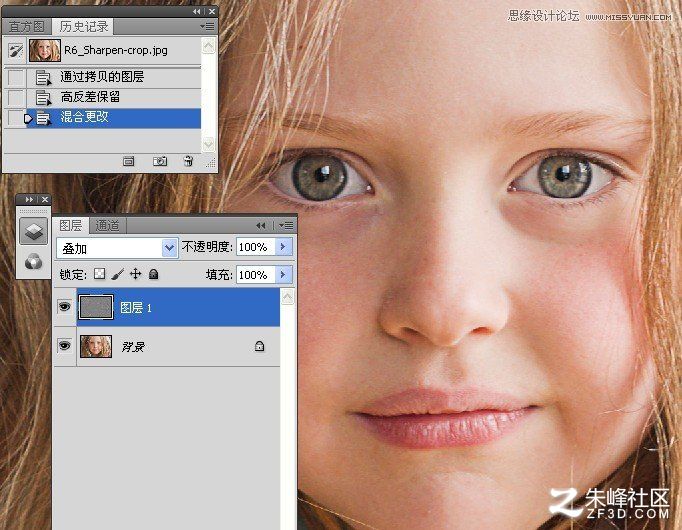Set history brush source at 通过拷贝的图层

tap(16, 77)
